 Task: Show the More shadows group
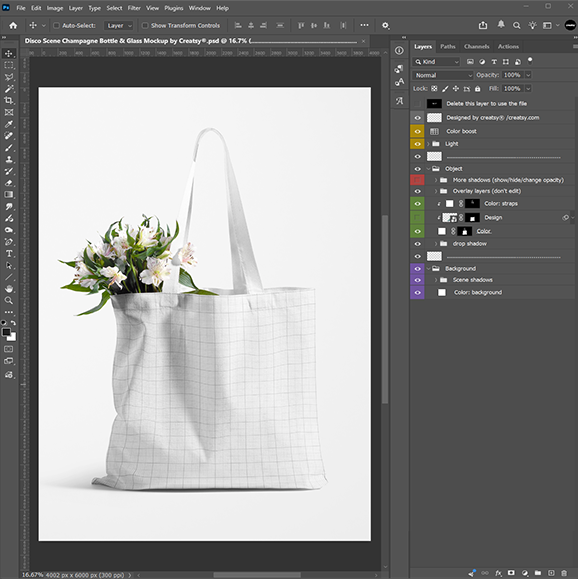(417, 180)
